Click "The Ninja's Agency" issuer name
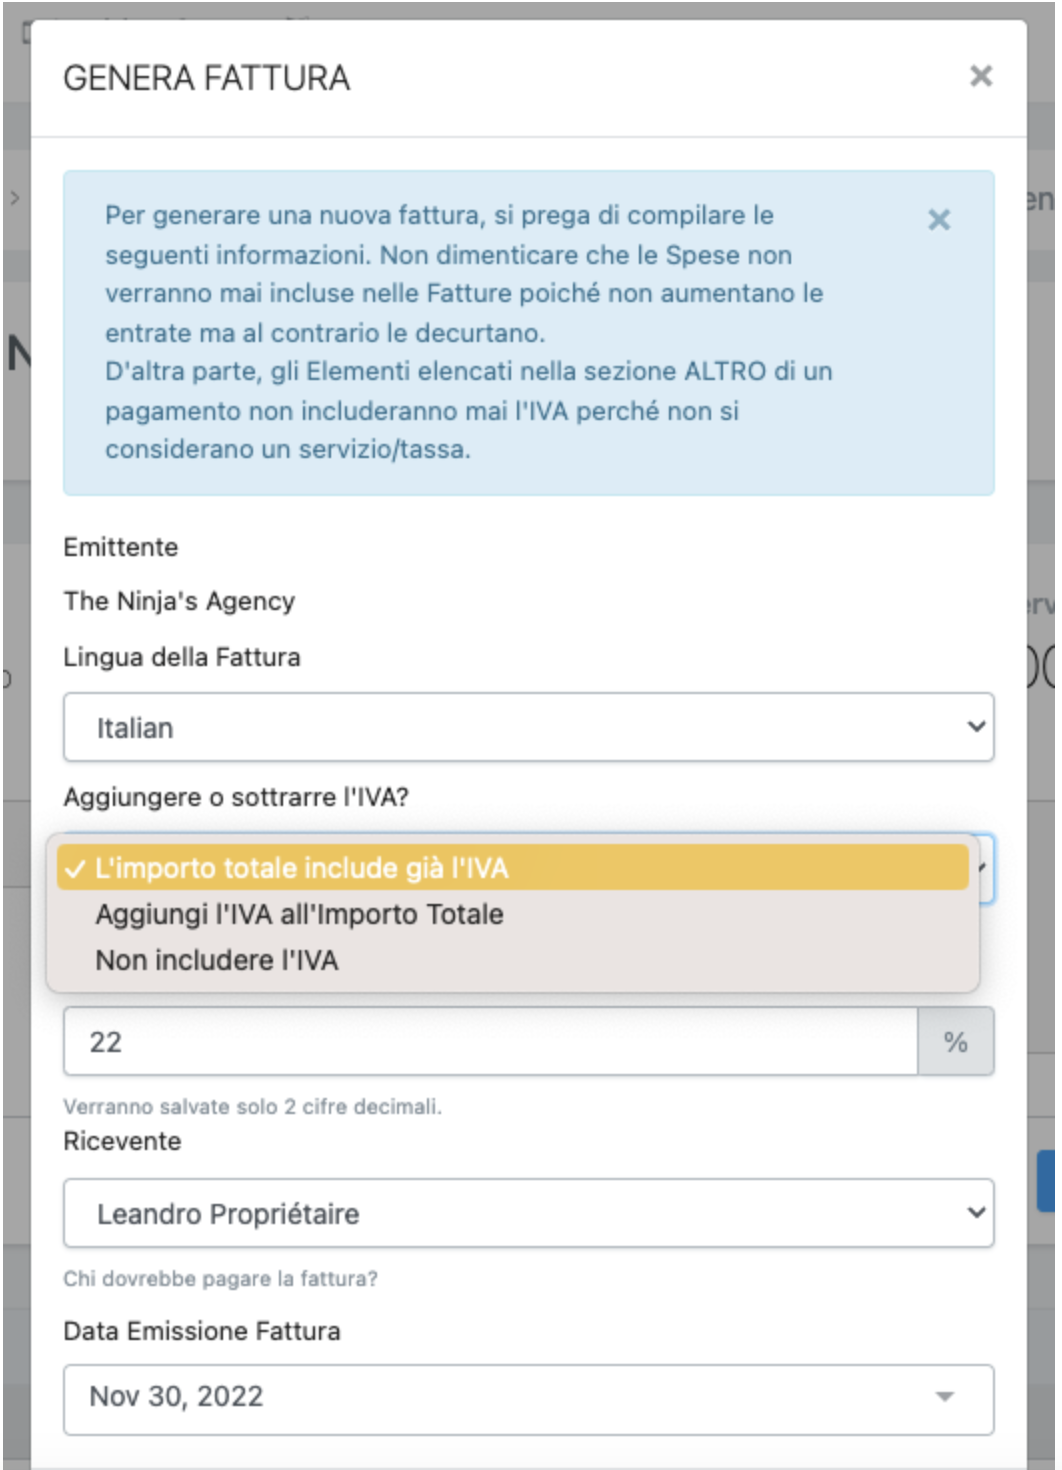Image resolution: width=1062 pixels, height=1470 pixels. point(179,601)
